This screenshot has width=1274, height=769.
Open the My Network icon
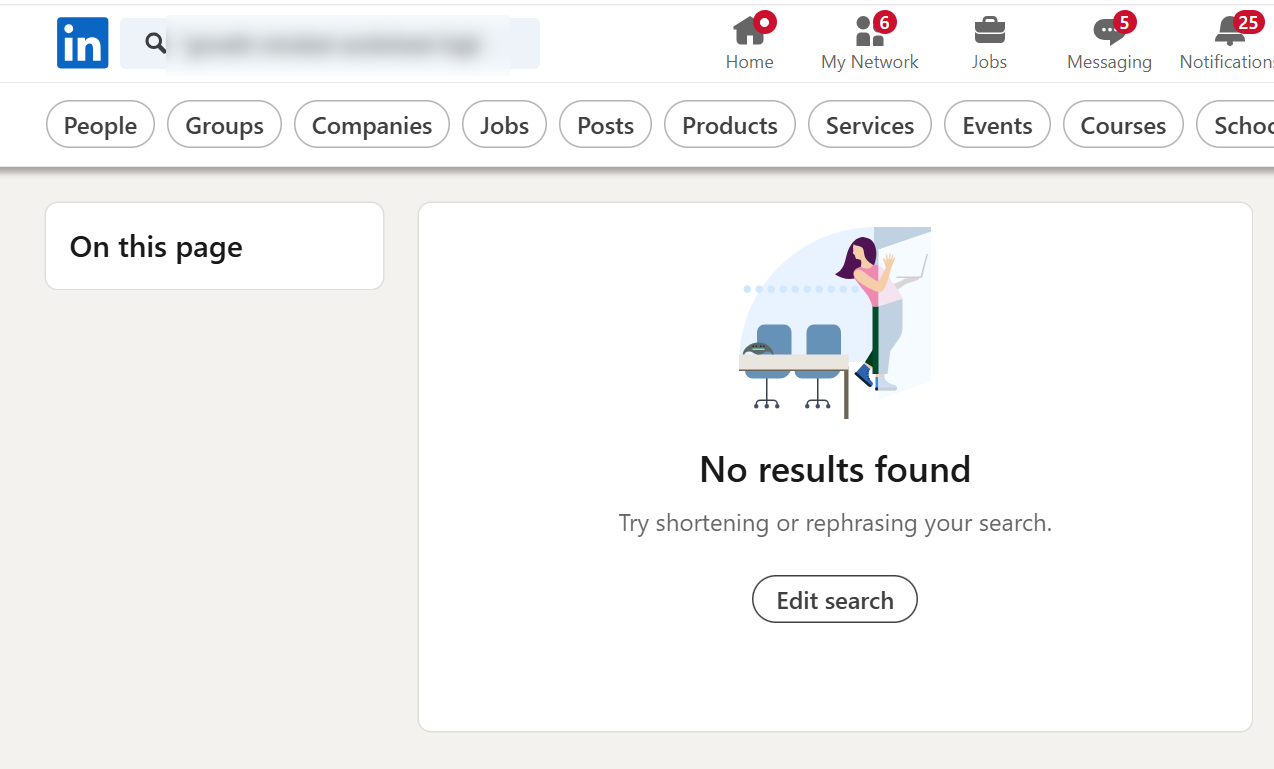click(869, 32)
